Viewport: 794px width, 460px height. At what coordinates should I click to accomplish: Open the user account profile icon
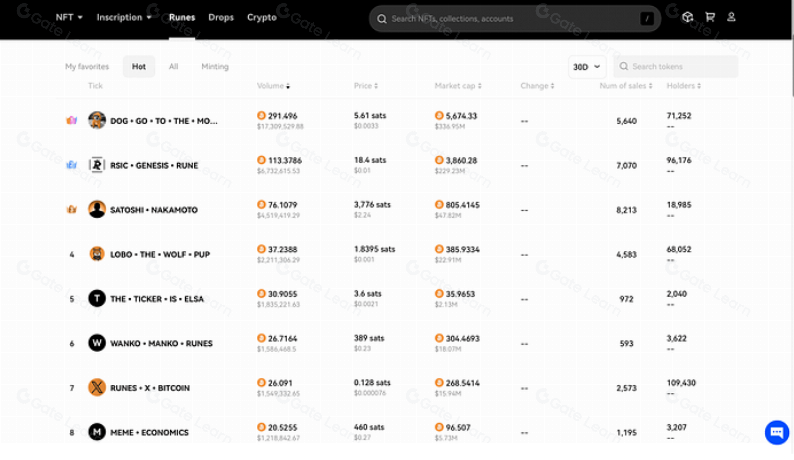click(732, 17)
